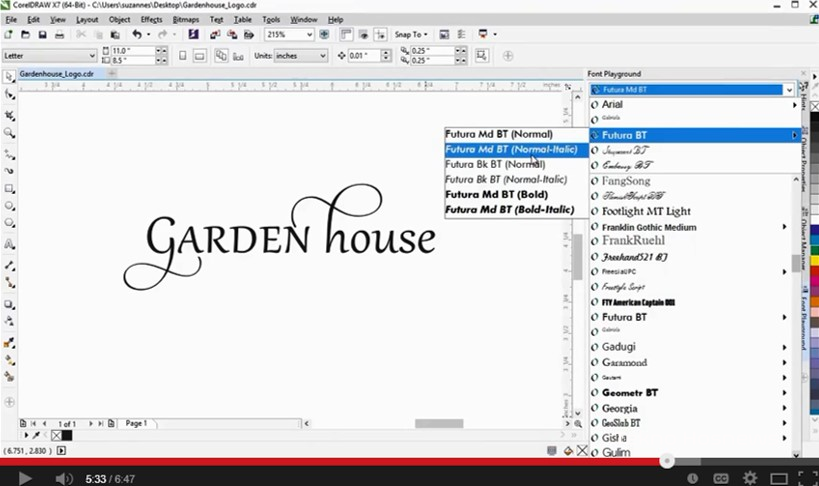Expand the Franklin Gothic Medium submenu arrow
Screen dimensions: 819x486
785,227
